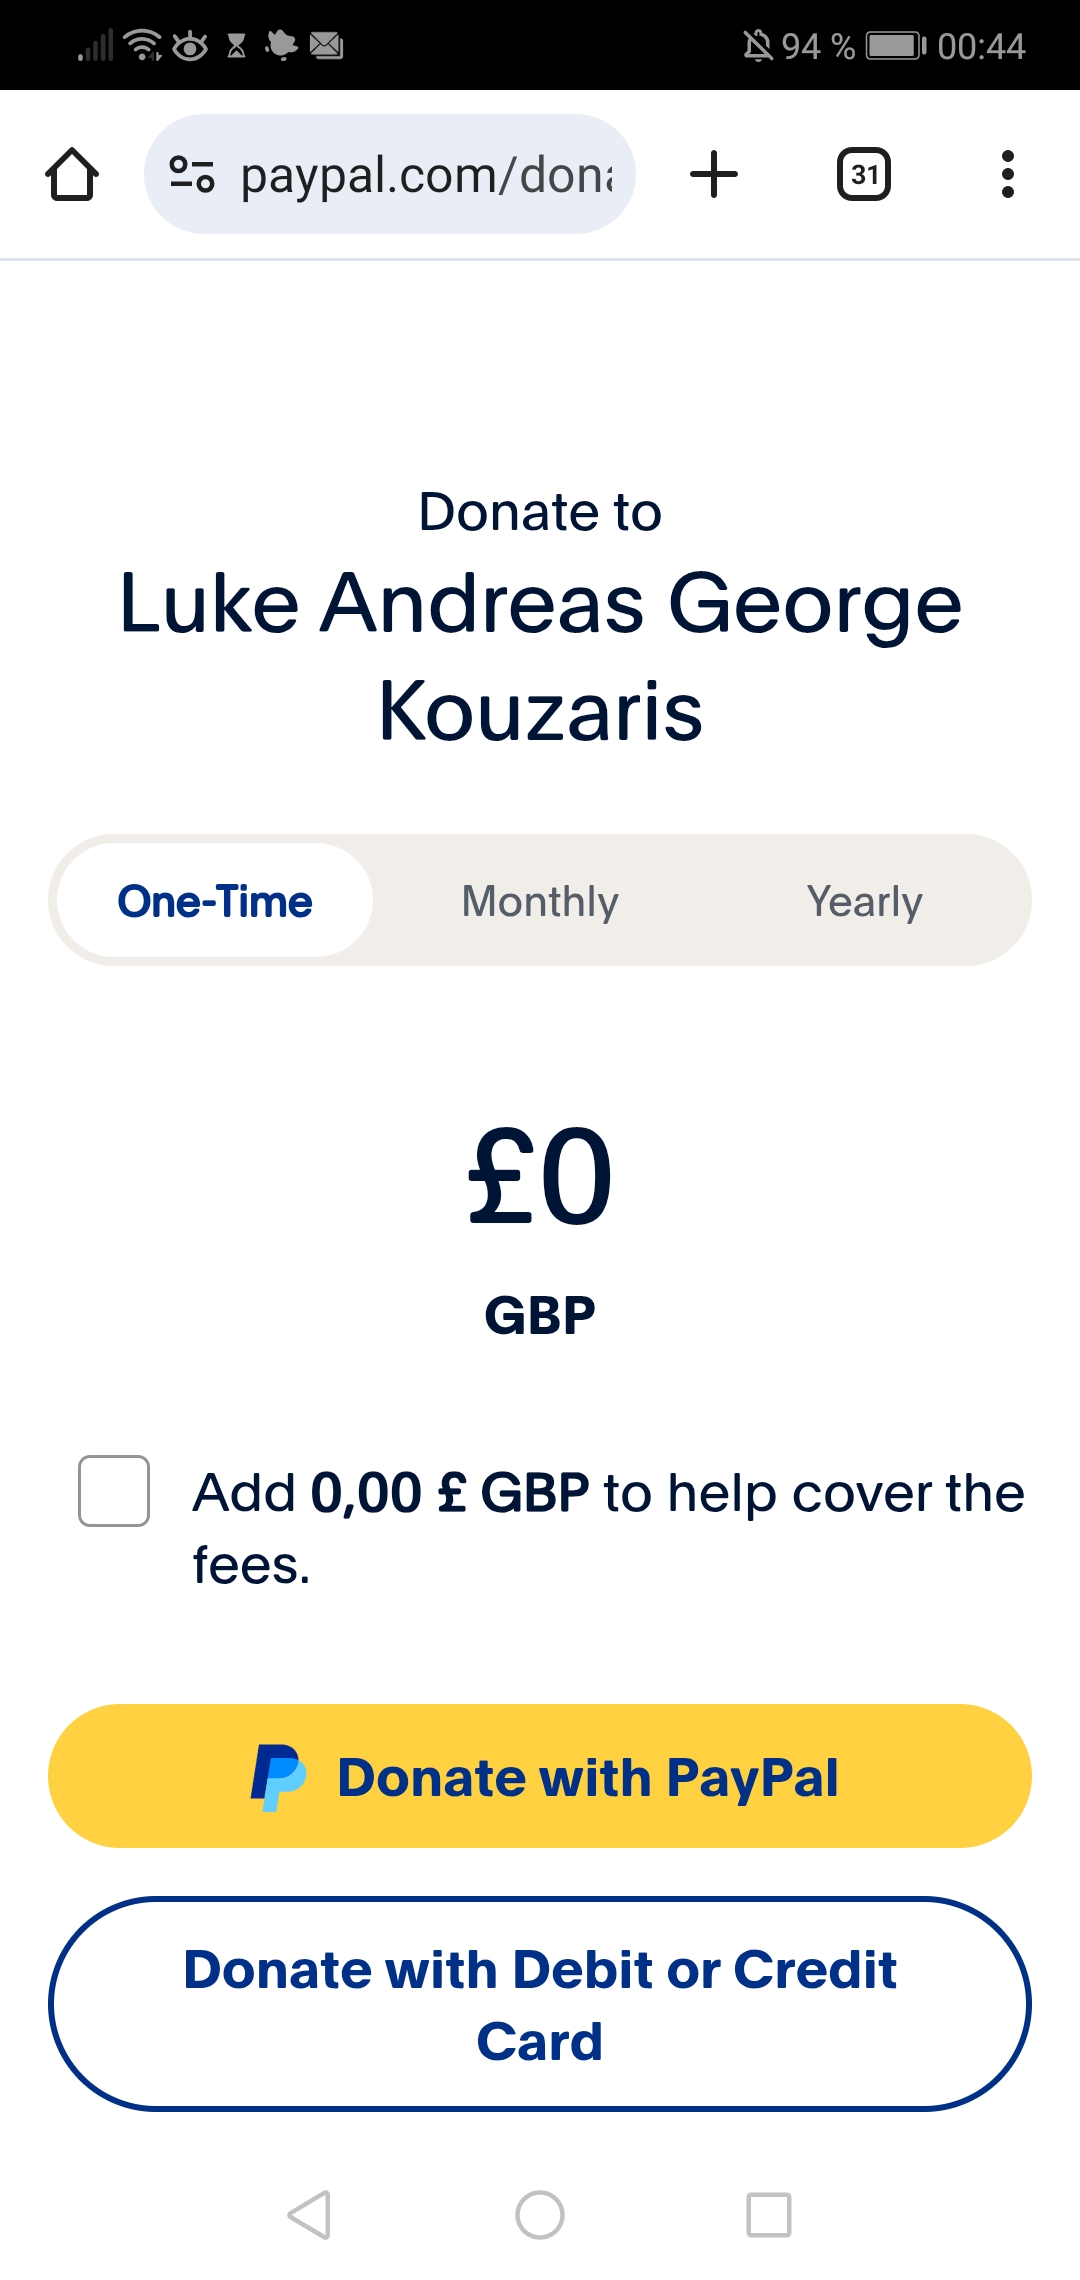Open site info icon in address bar
The width and height of the screenshot is (1080, 2280).
coord(191,174)
